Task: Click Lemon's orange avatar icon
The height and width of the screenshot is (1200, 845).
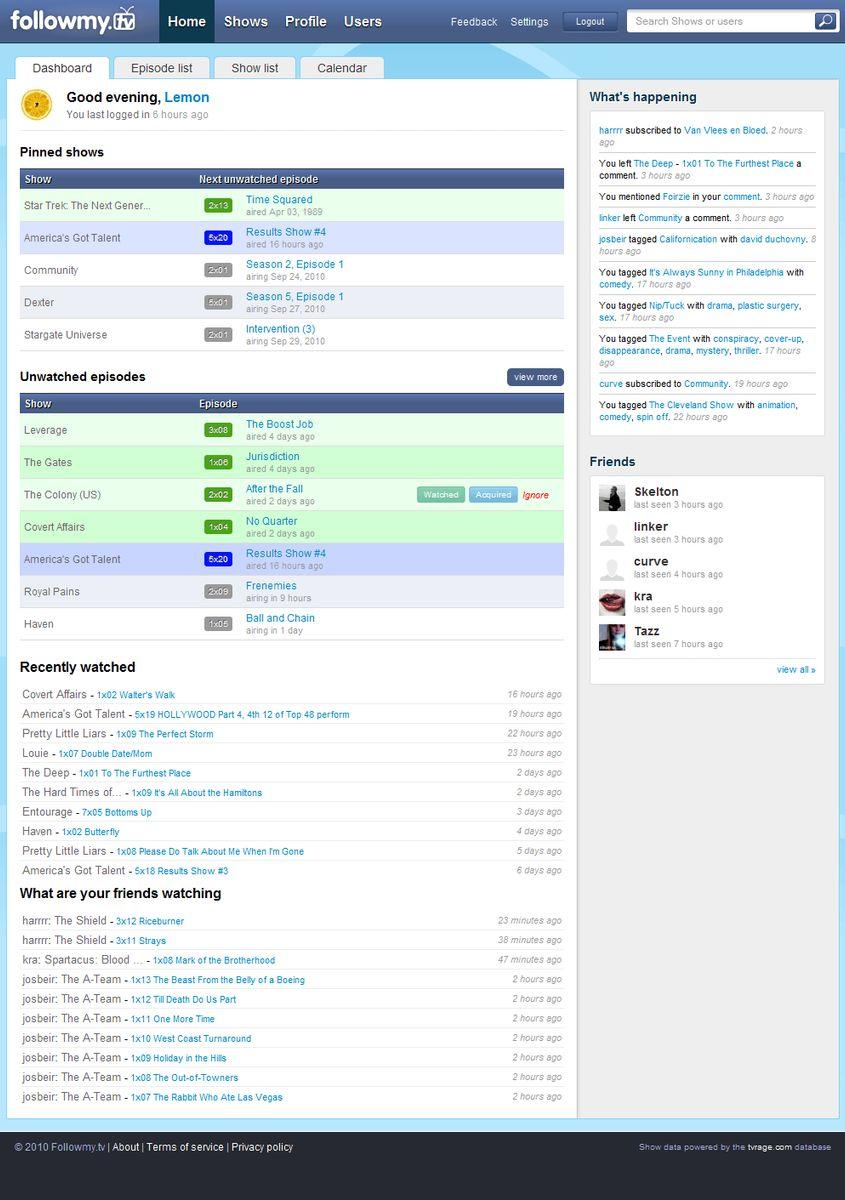Action: pos(37,104)
